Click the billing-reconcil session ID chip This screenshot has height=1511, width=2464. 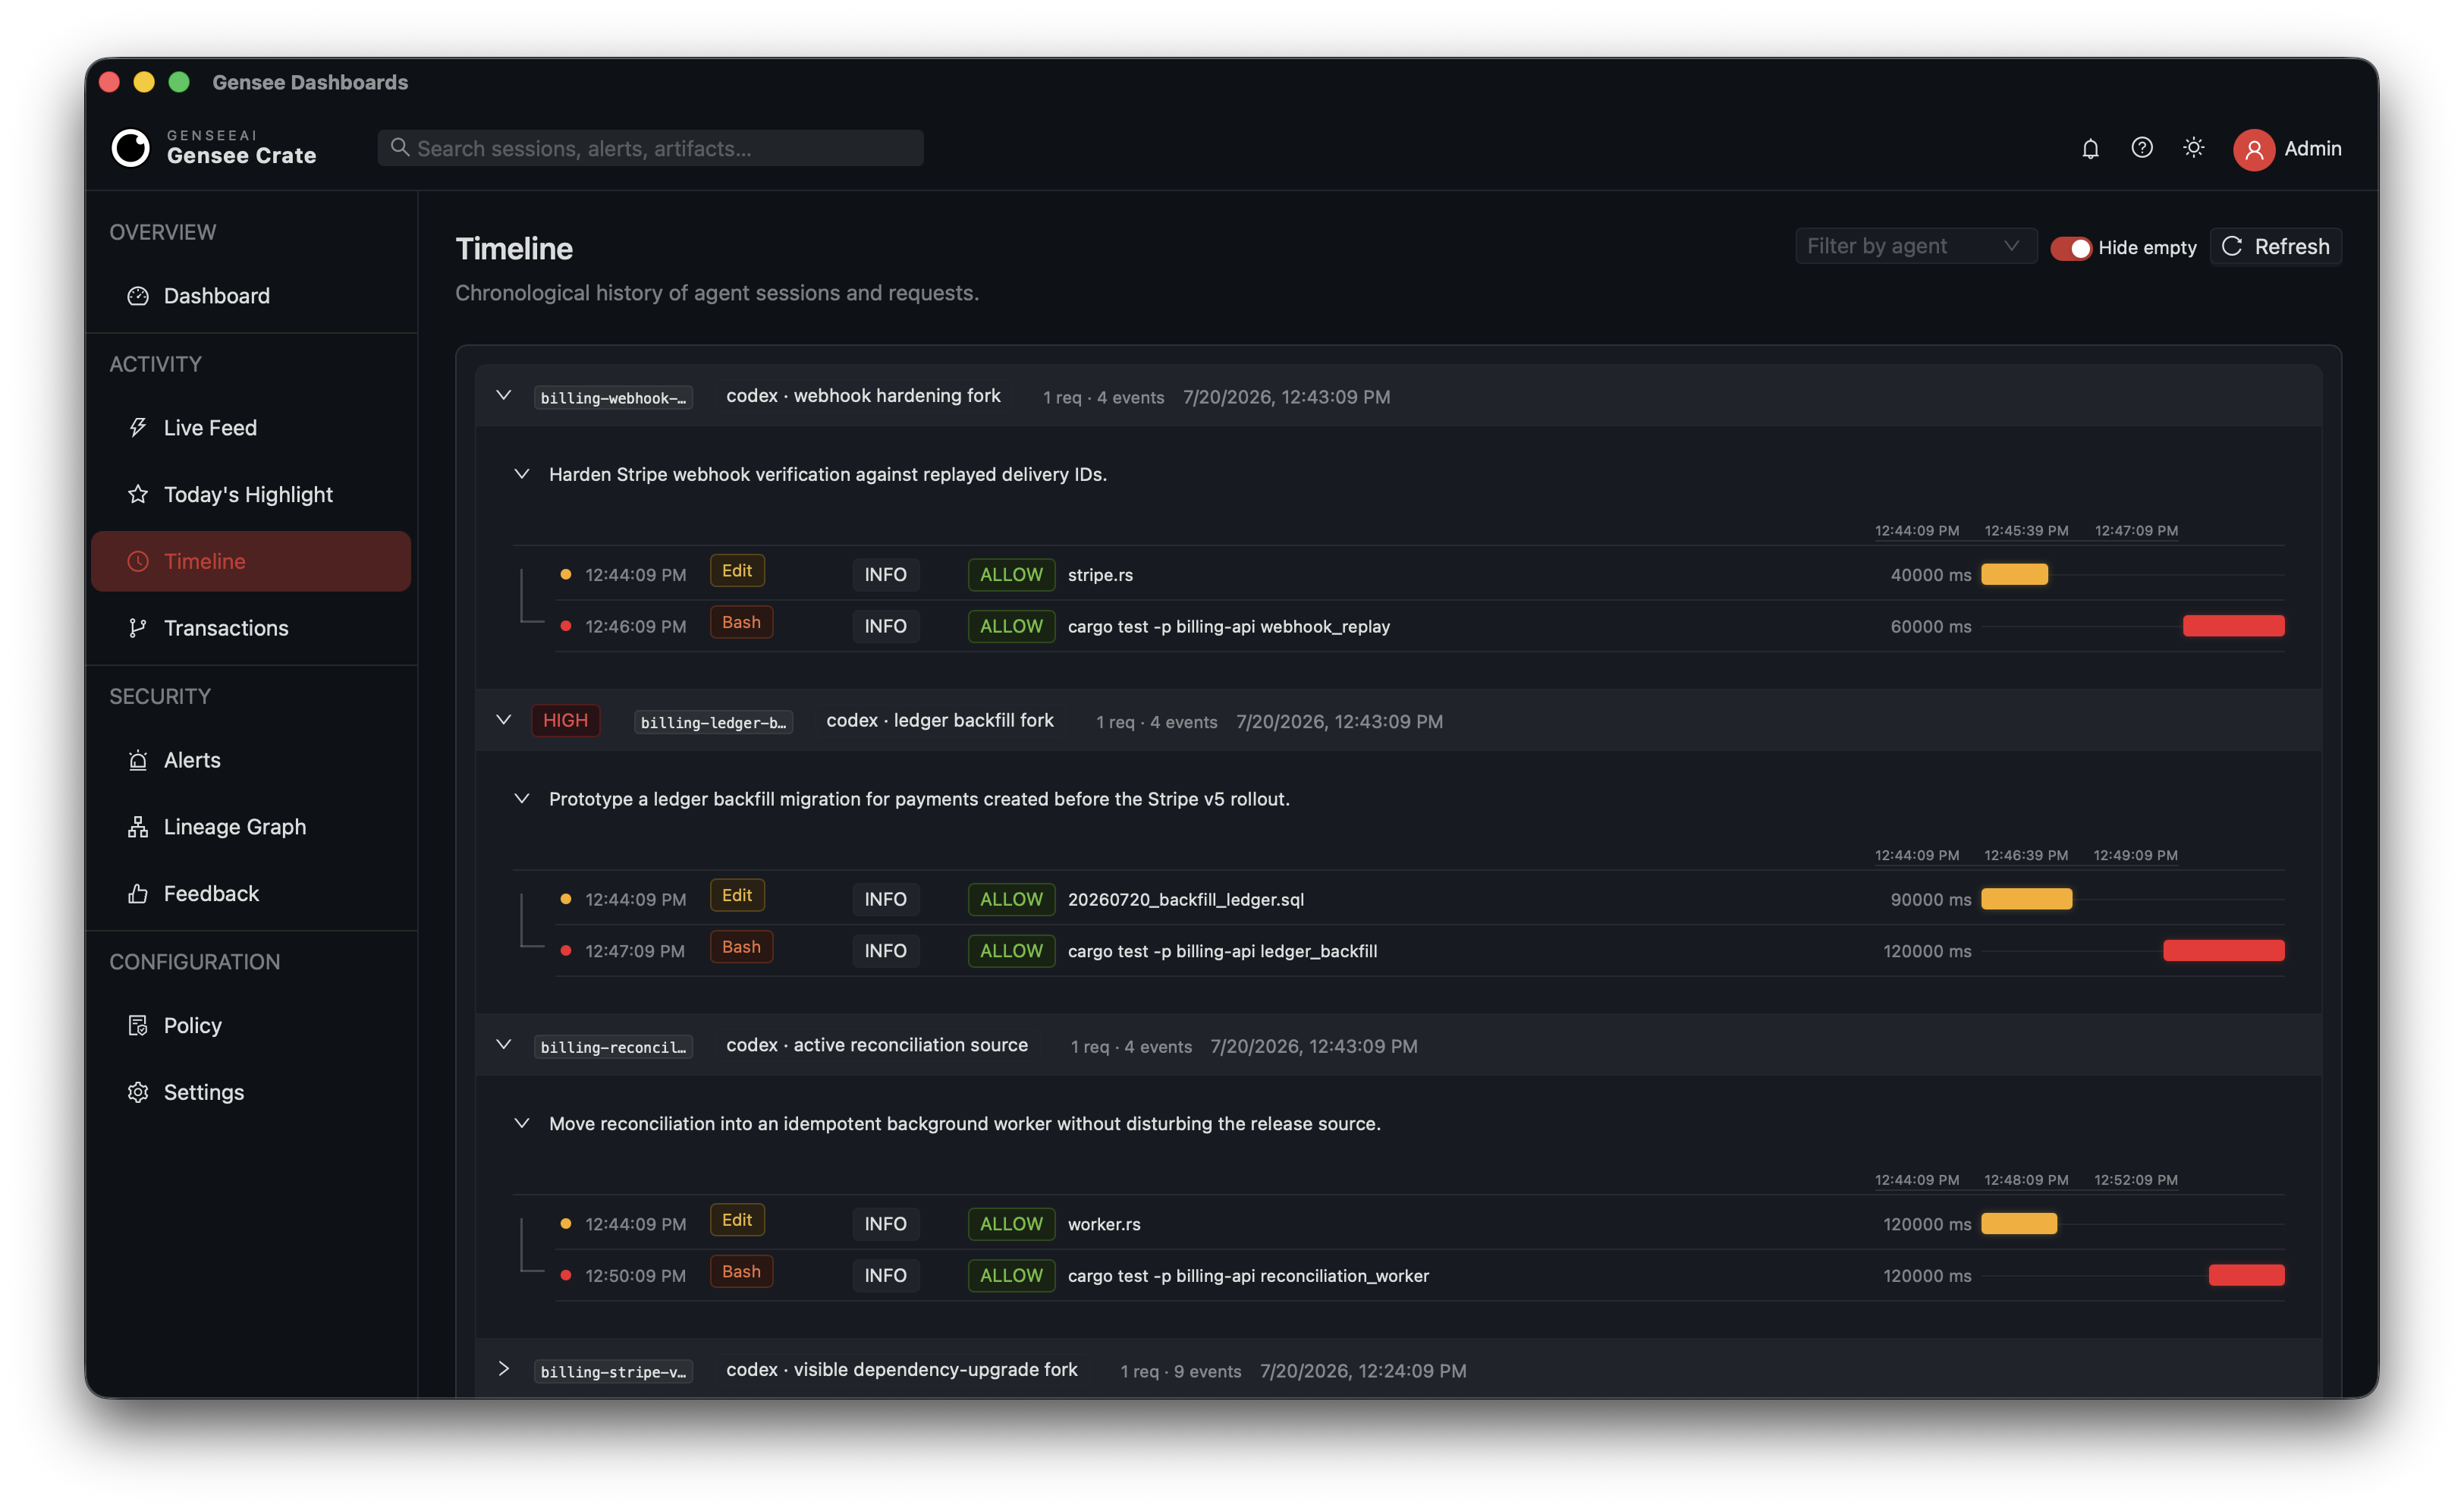pos(613,1047)
